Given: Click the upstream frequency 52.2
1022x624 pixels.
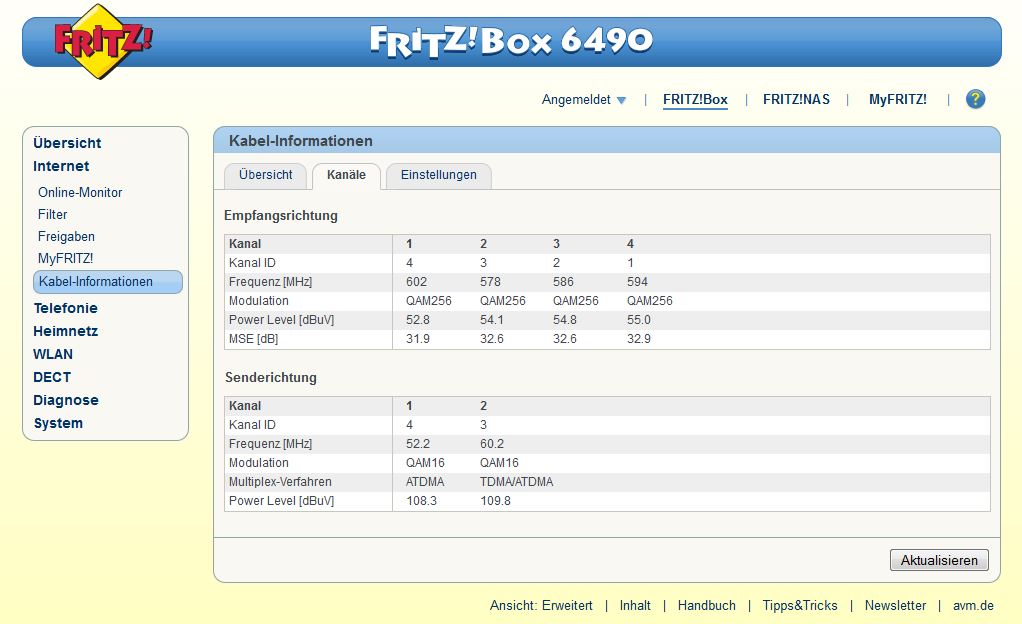Looking at the screenshot, I should click(418, 444).
